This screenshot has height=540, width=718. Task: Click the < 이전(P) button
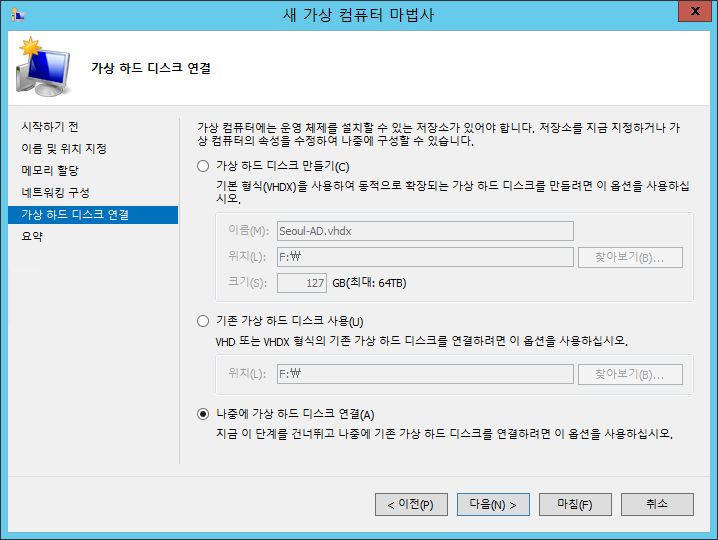pos(411,504)
